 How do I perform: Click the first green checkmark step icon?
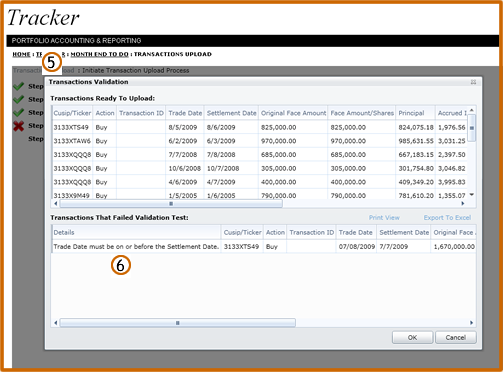19,86
